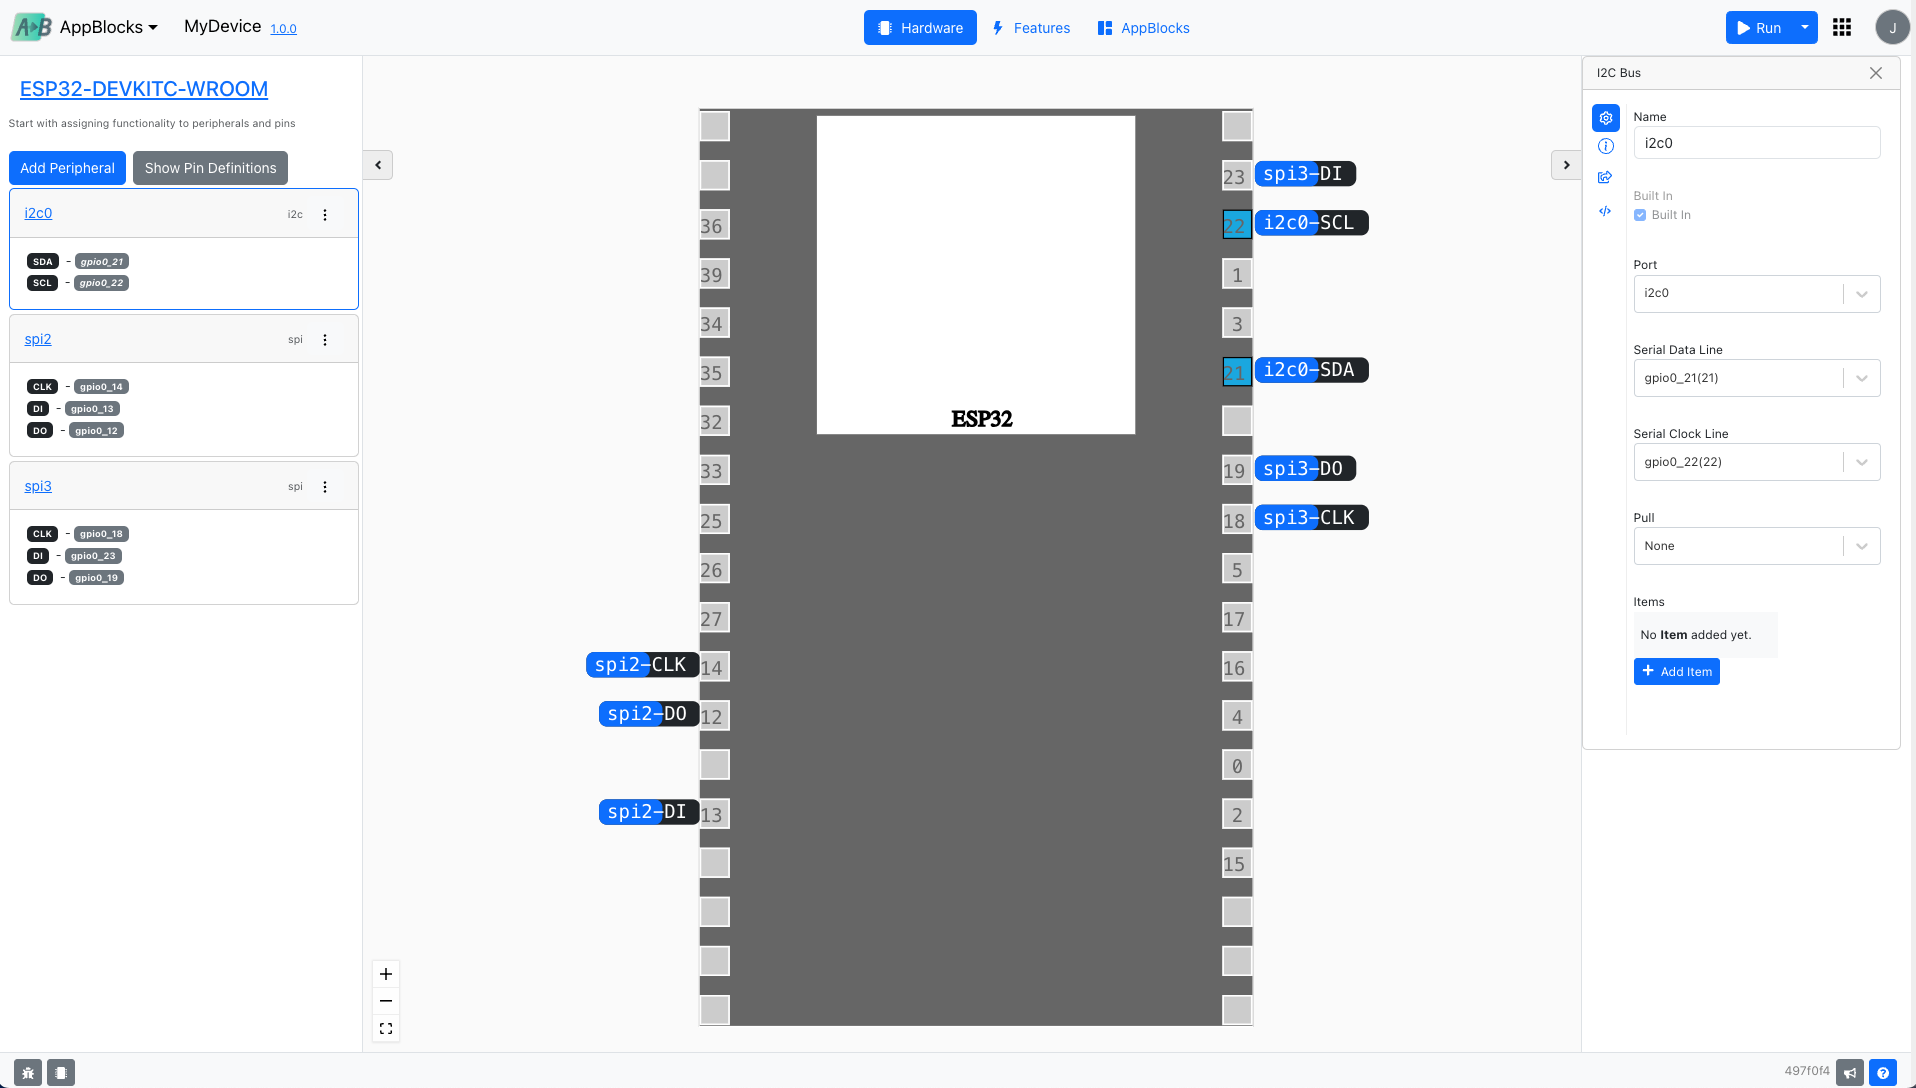Open the Serial Clock Line dropdown

[1757, 462]
